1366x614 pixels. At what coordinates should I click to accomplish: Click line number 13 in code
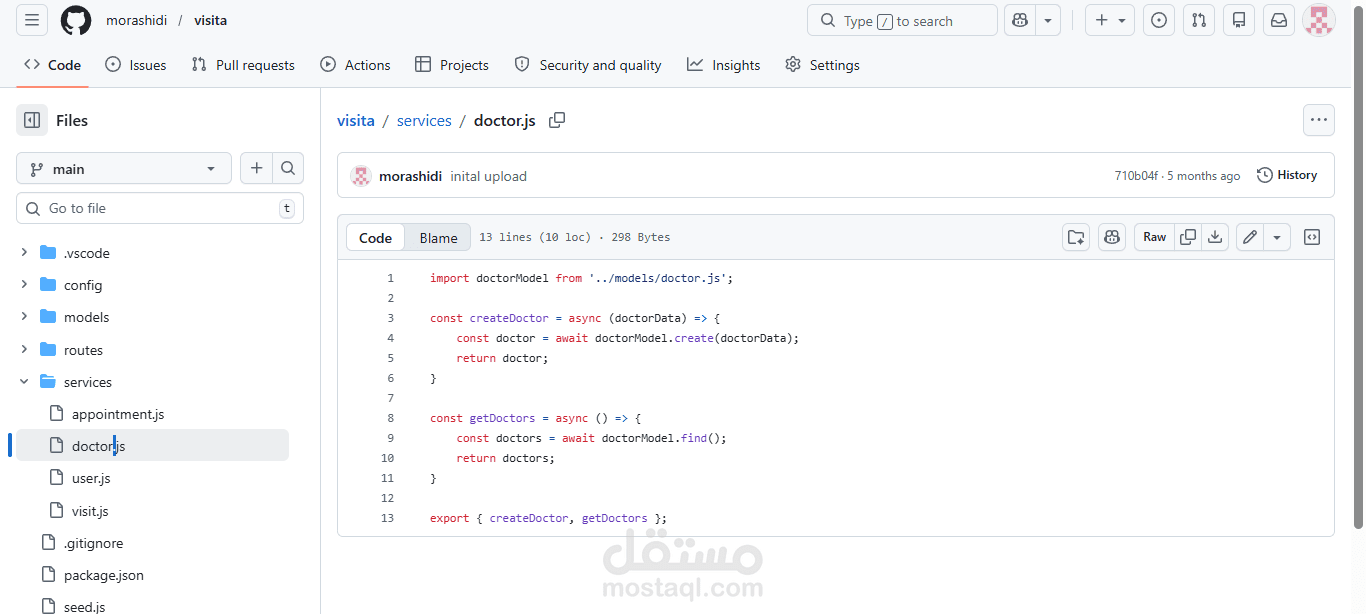click(x=388, y=518)
